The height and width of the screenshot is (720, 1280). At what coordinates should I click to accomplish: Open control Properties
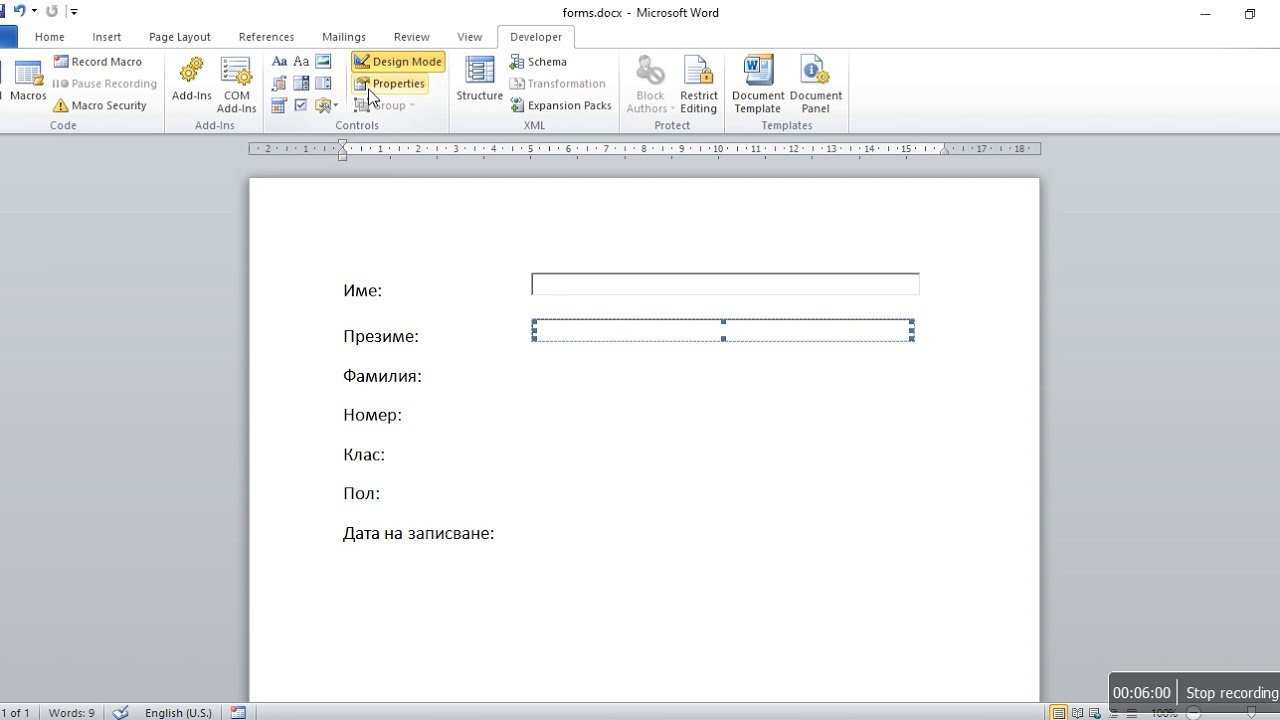(x=390, y=84)
